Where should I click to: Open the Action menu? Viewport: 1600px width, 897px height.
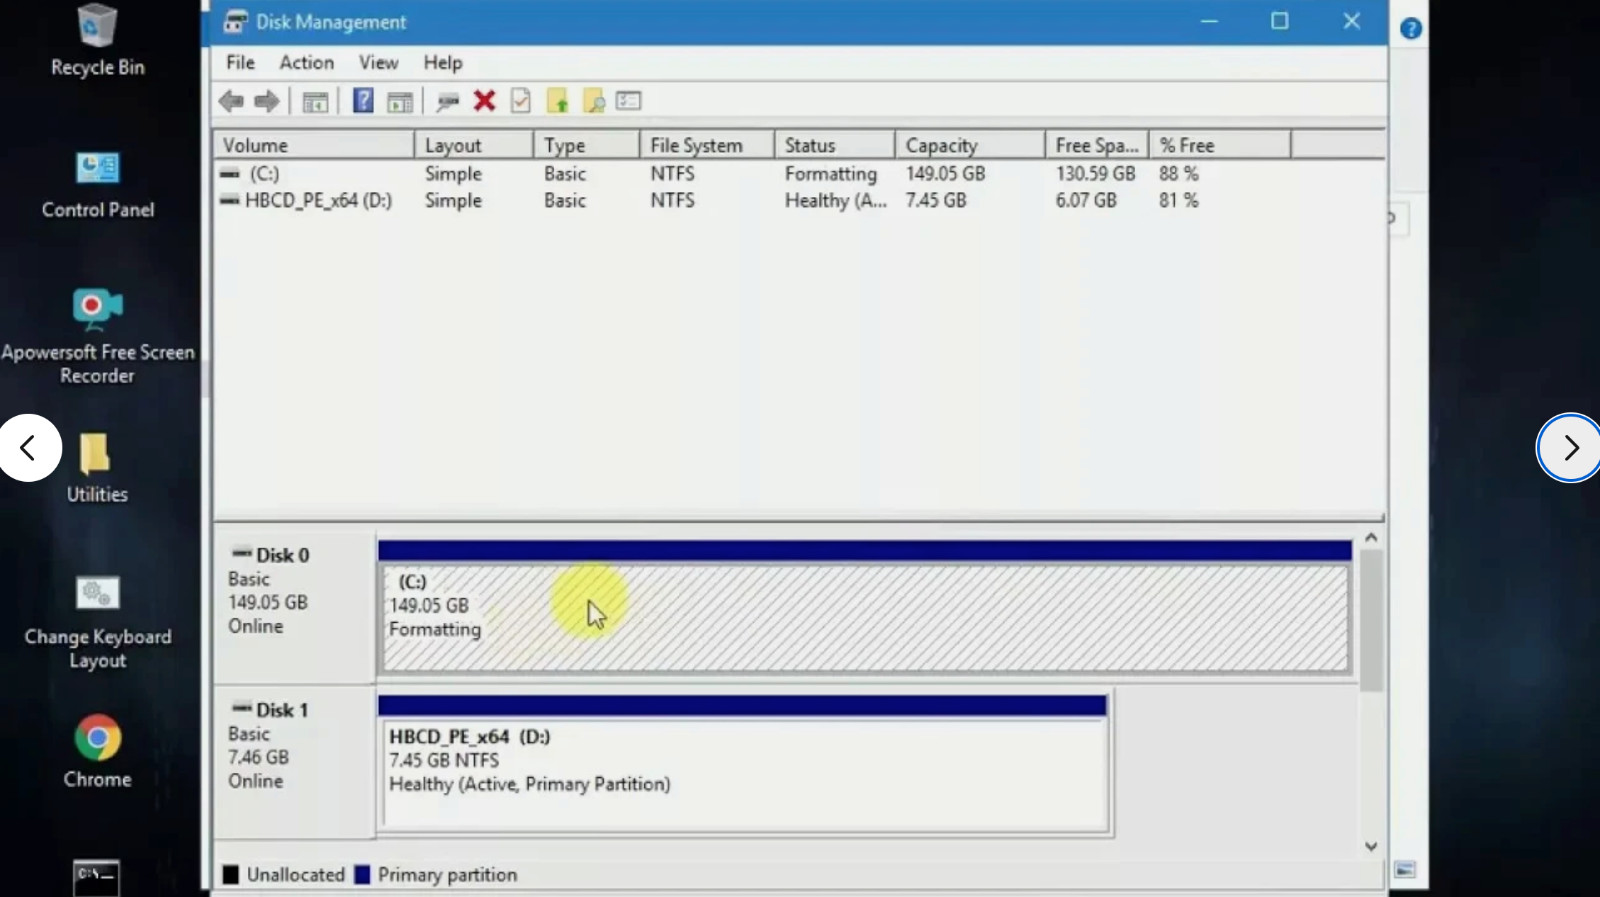[x=306, y=62]
